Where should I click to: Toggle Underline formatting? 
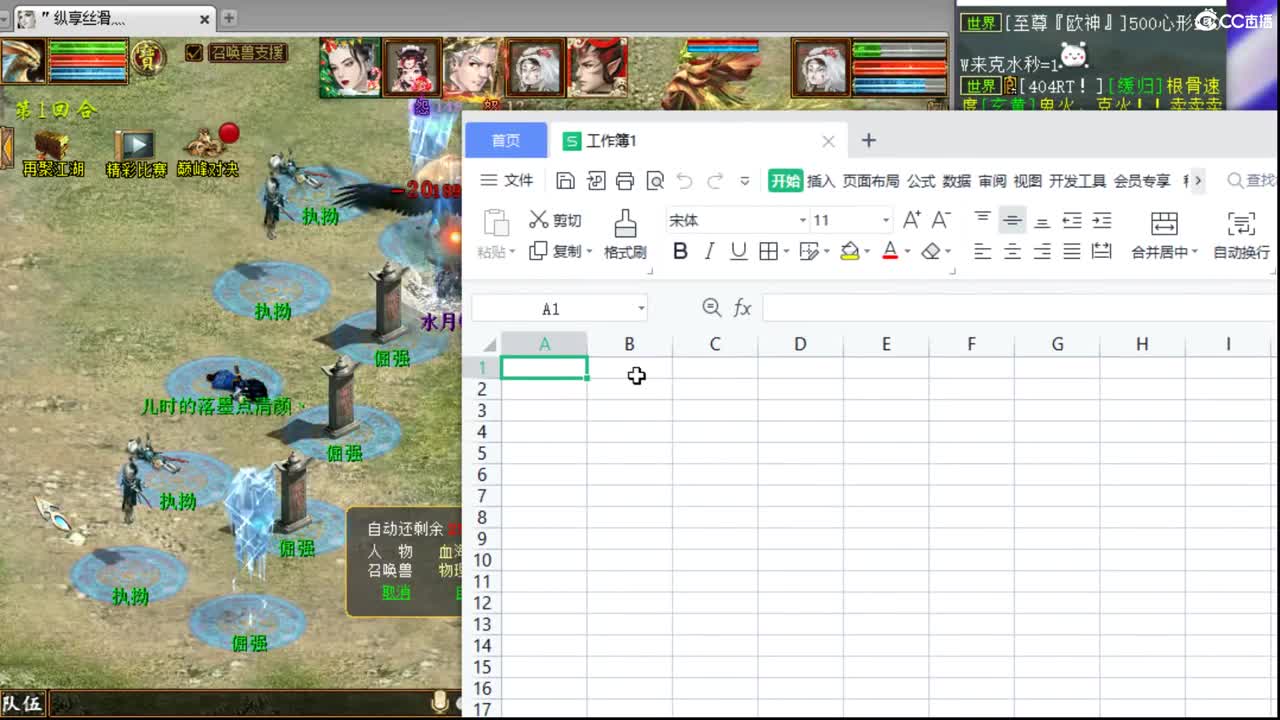point(739,252)
